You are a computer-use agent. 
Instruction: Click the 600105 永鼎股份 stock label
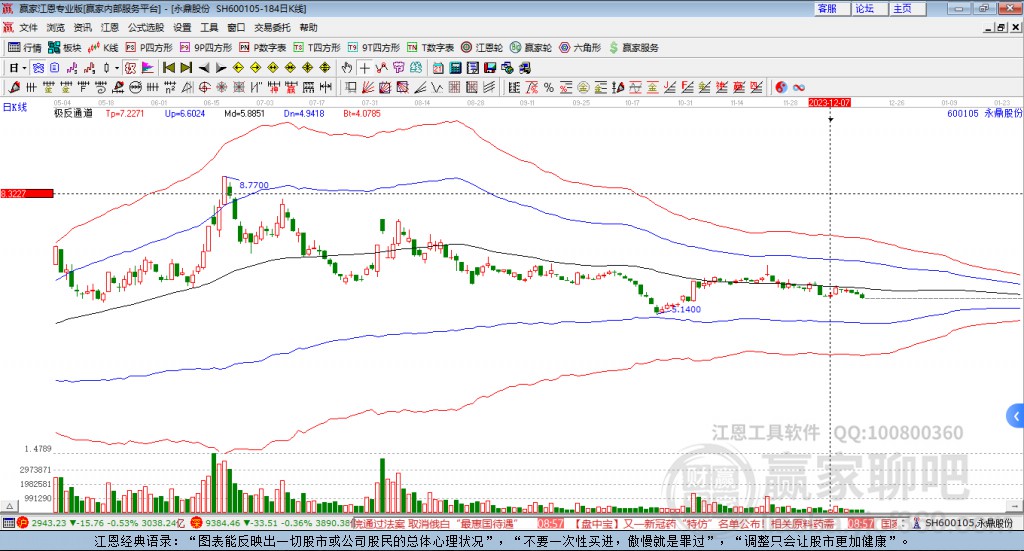point(984,113)
